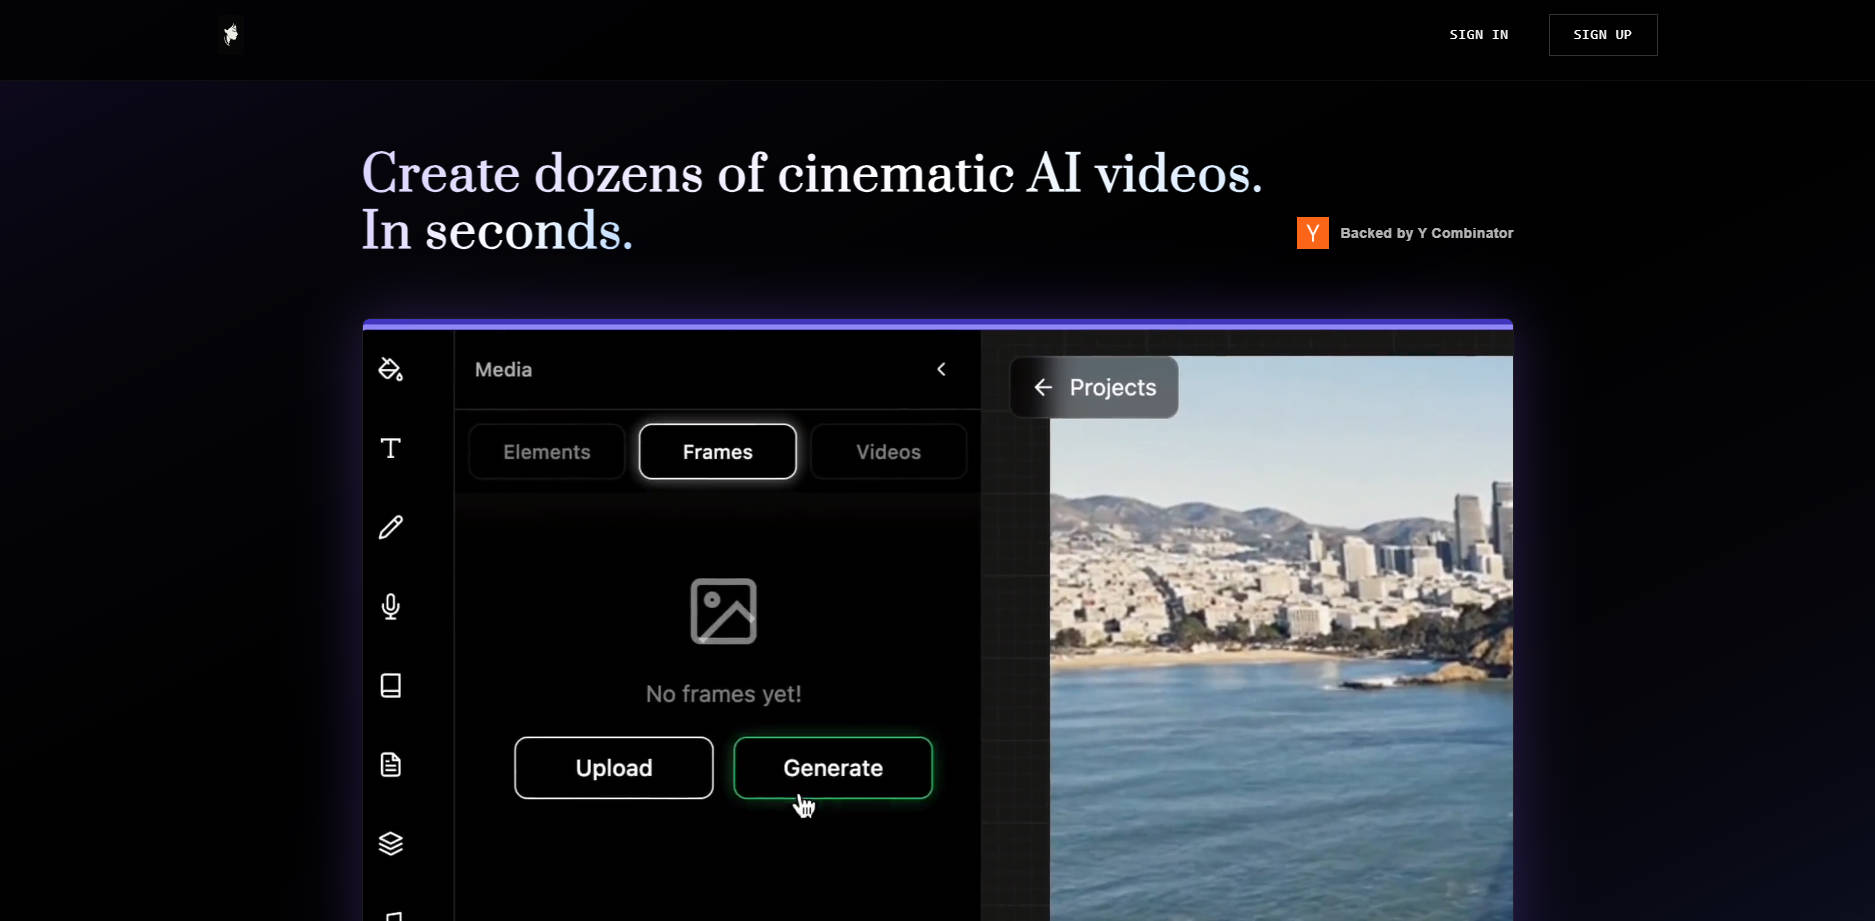Collapse the Media panel with chevron
This screenshot has width=1875, height=921.
click(941, 370)
